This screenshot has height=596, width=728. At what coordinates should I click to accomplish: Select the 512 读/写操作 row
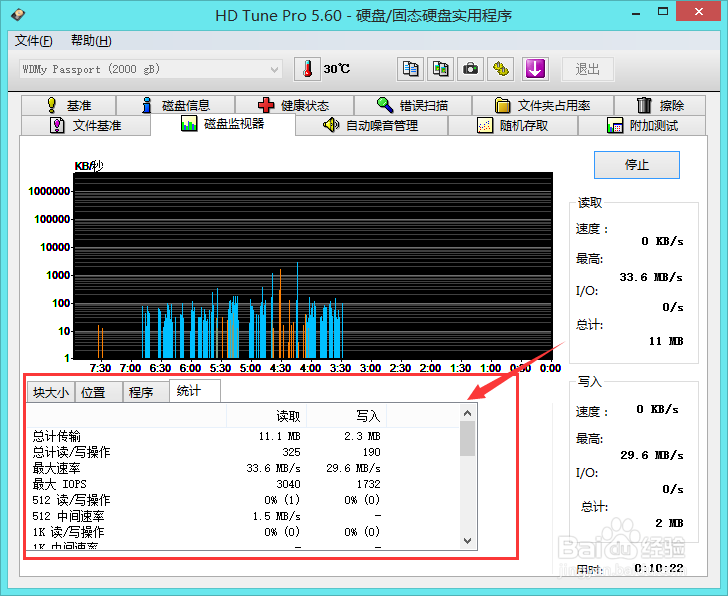[x=242, y=500]
